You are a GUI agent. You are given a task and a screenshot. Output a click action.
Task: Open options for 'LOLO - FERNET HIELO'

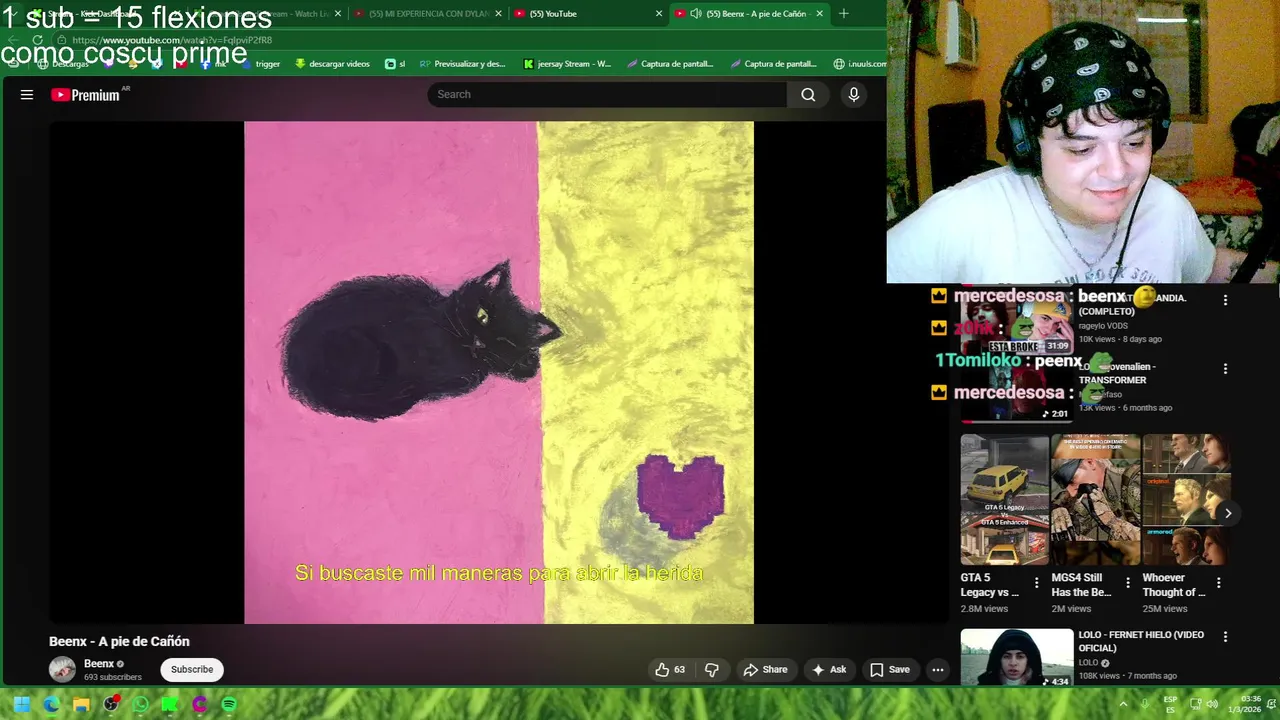coord(1225,637)
